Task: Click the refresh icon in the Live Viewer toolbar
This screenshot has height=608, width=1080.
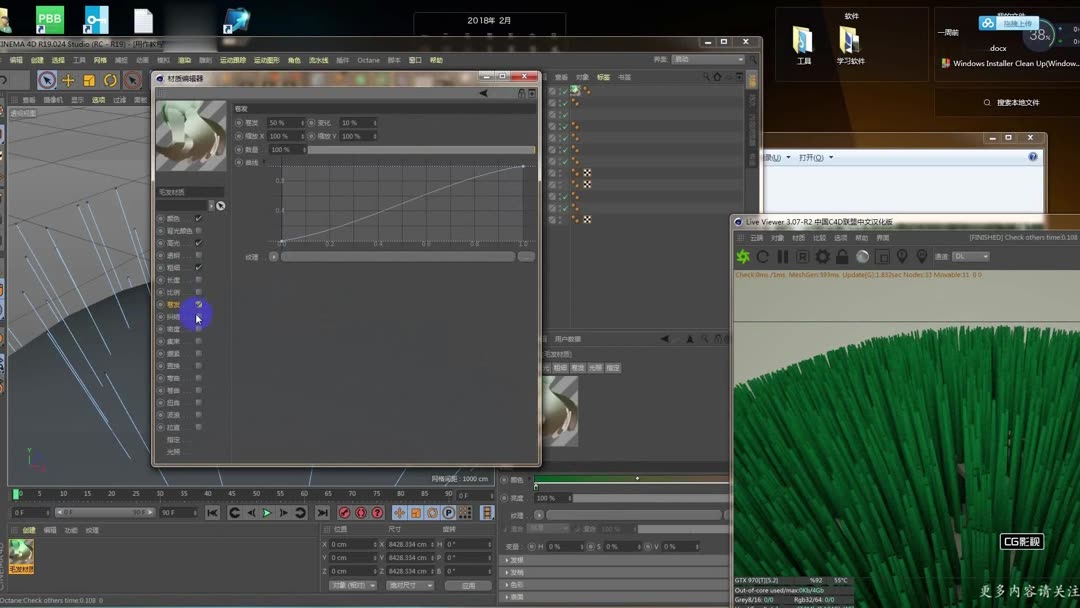Action: (762, 257)
